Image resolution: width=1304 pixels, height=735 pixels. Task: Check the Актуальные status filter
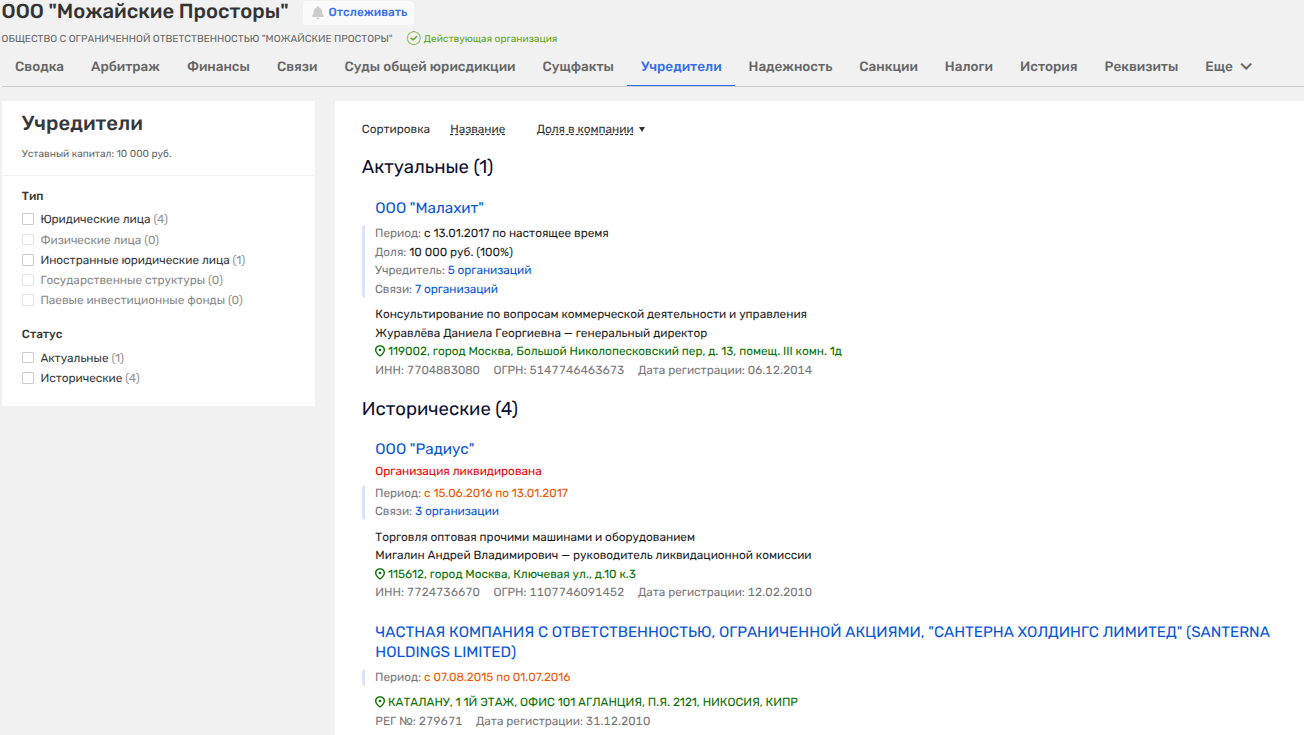coord(28,358)
